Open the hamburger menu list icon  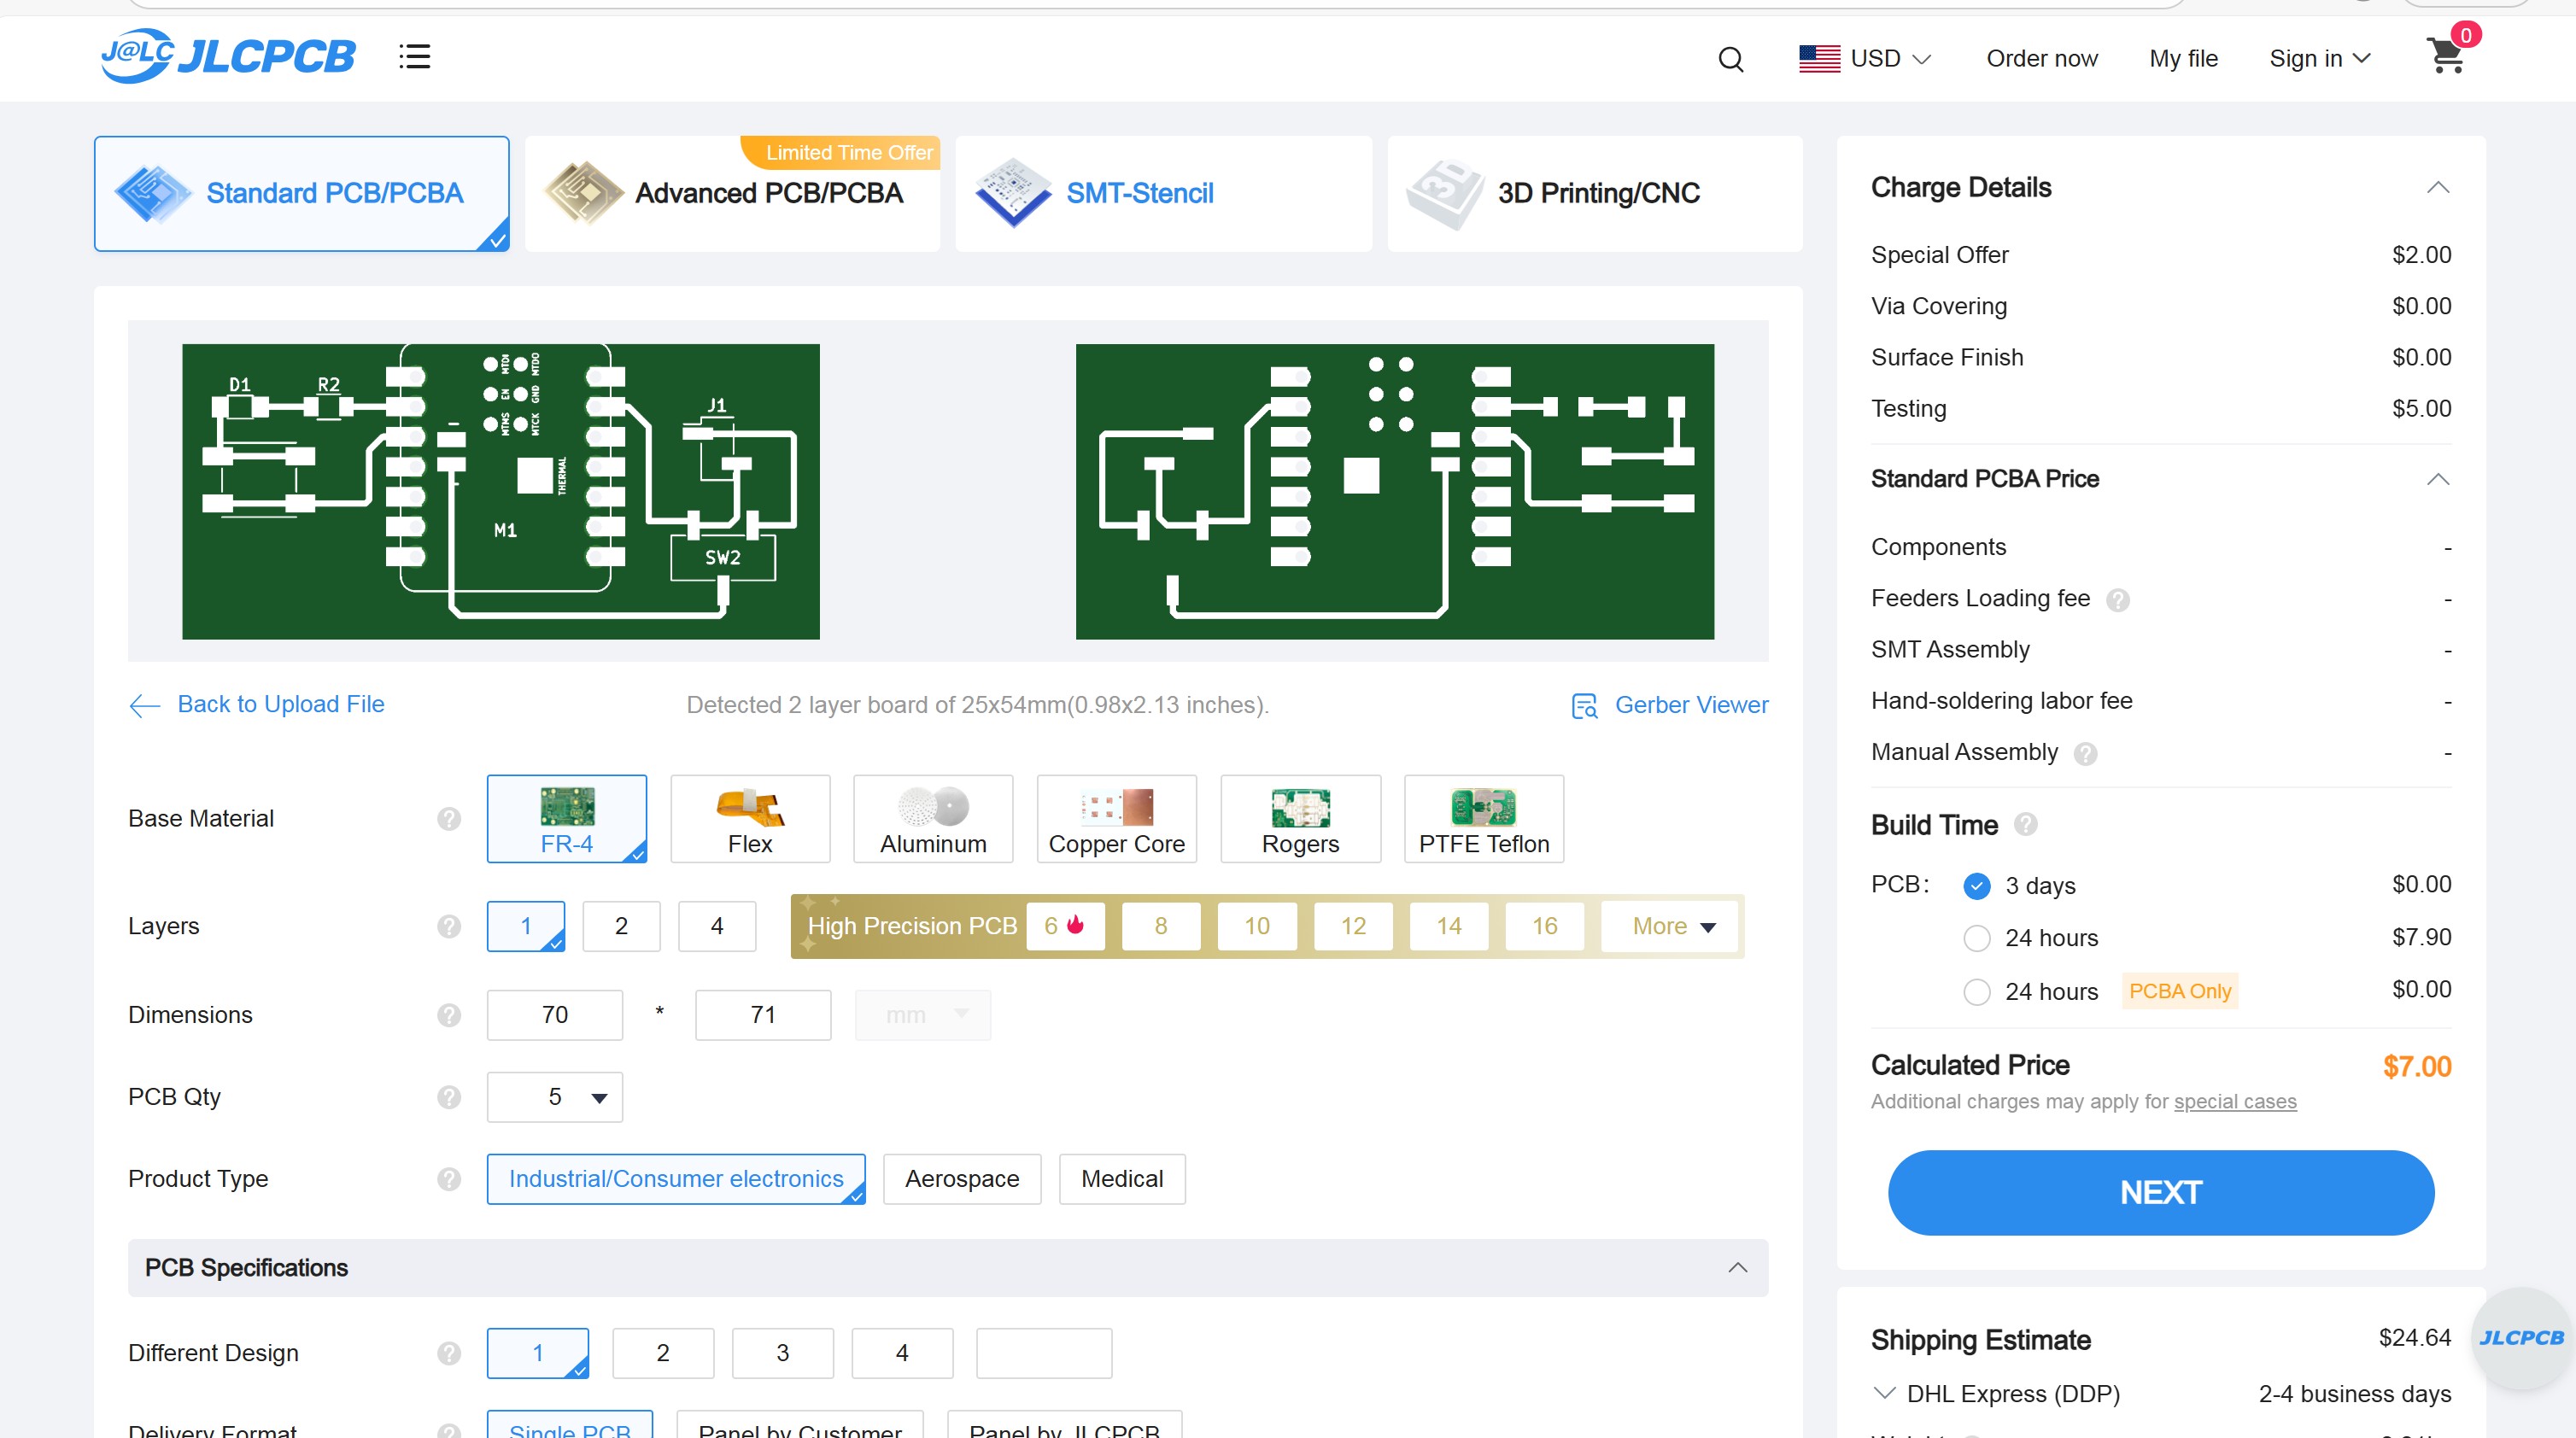pyautogui.click(x=414, y=56)
